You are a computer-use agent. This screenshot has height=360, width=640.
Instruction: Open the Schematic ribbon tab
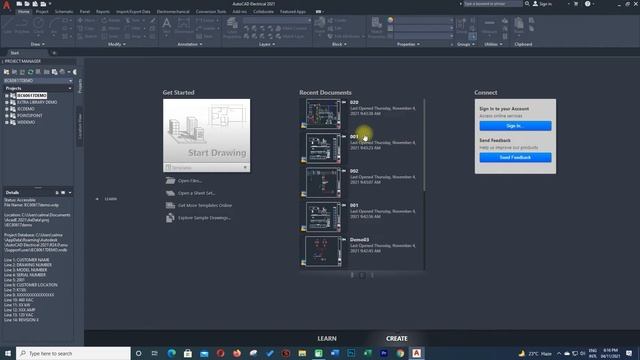64,11
